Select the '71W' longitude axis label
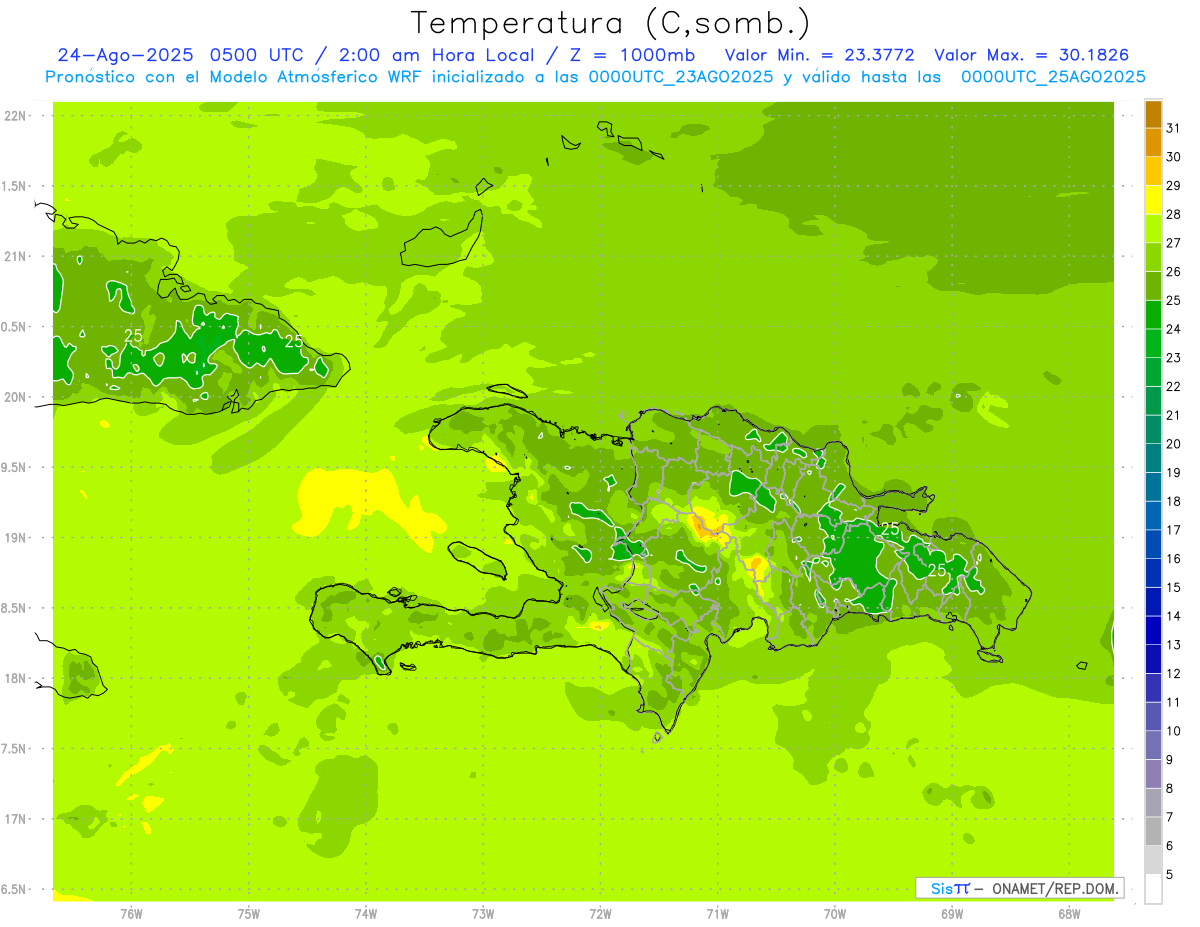Screen dimensions: 1200x927 click(x=717, y=914)
